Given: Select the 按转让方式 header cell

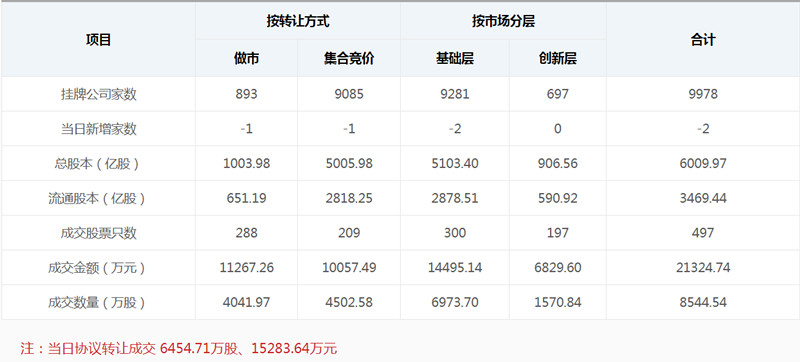Looking at the screenshot, I should pos(297,21).
